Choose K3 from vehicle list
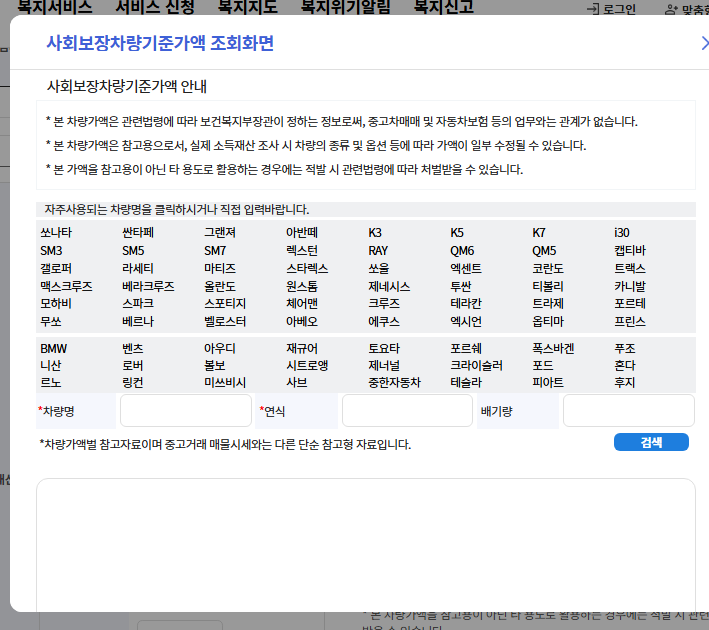The width and height of the screenshot is (709, 630). point(375,232)
